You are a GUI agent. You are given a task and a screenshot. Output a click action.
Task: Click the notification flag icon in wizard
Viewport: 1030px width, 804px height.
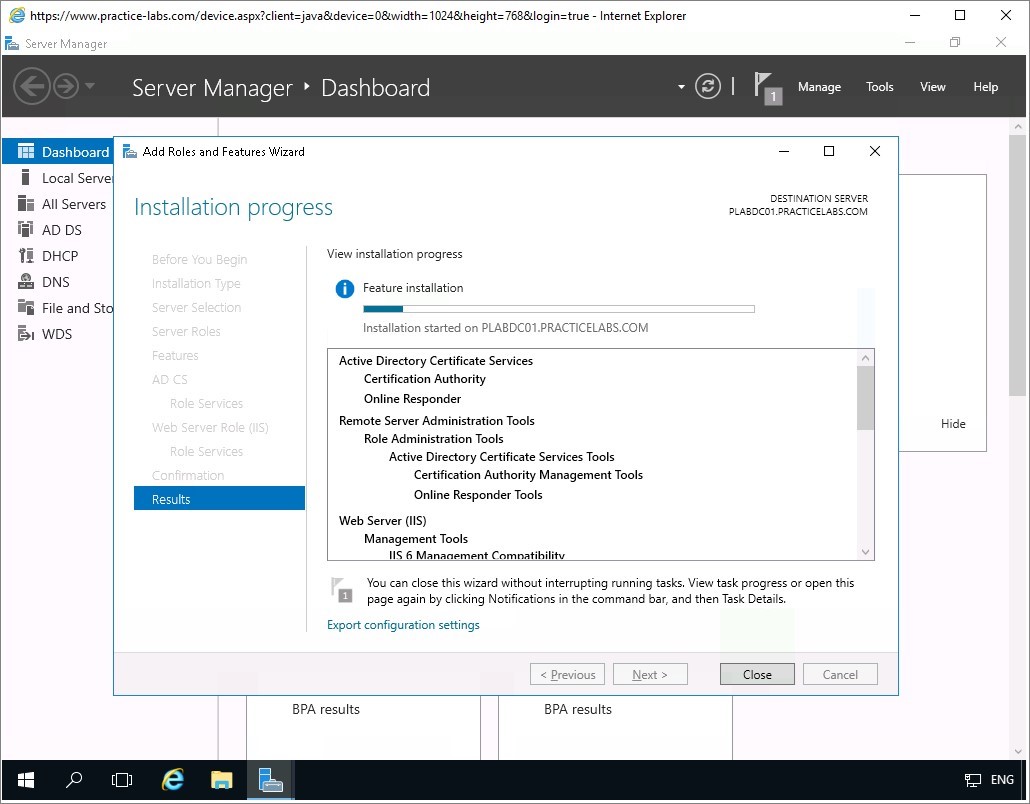pyautogui.click(x=342, y=589)
